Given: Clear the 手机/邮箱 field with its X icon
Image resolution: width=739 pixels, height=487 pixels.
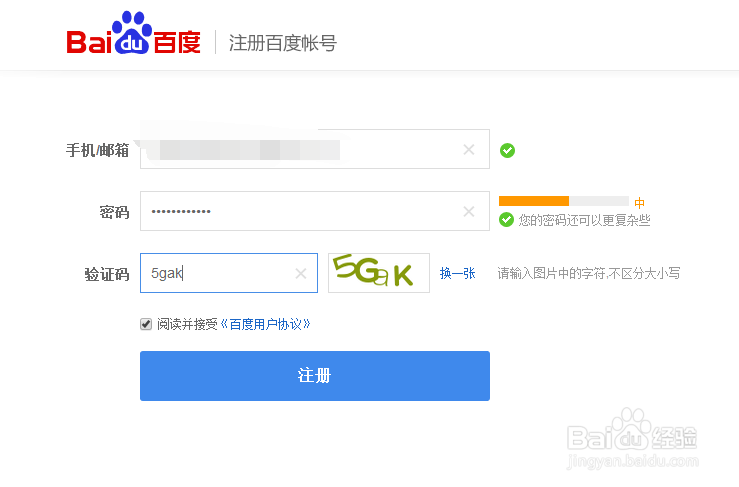Looking at the screenshot, I should (468, 150).
